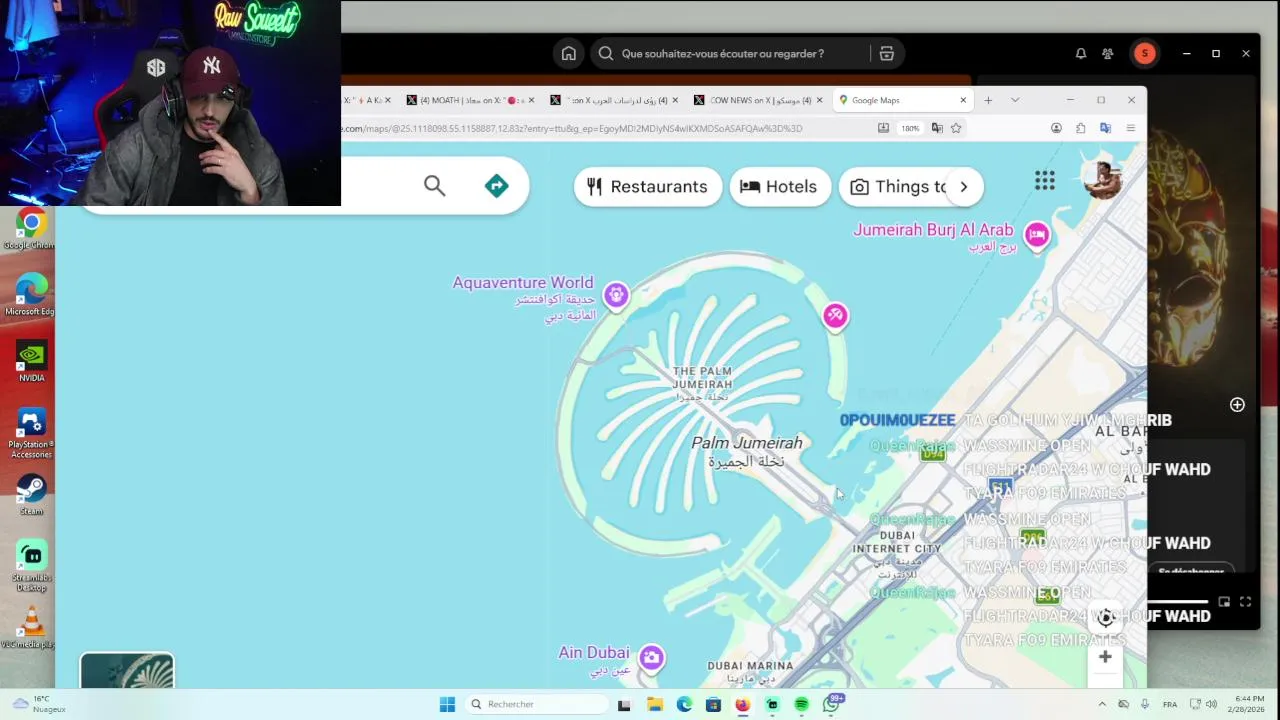Click the taskbar Rechercher search box
Viewport: 1280px width, 720px height.
(x=538, y=704)
